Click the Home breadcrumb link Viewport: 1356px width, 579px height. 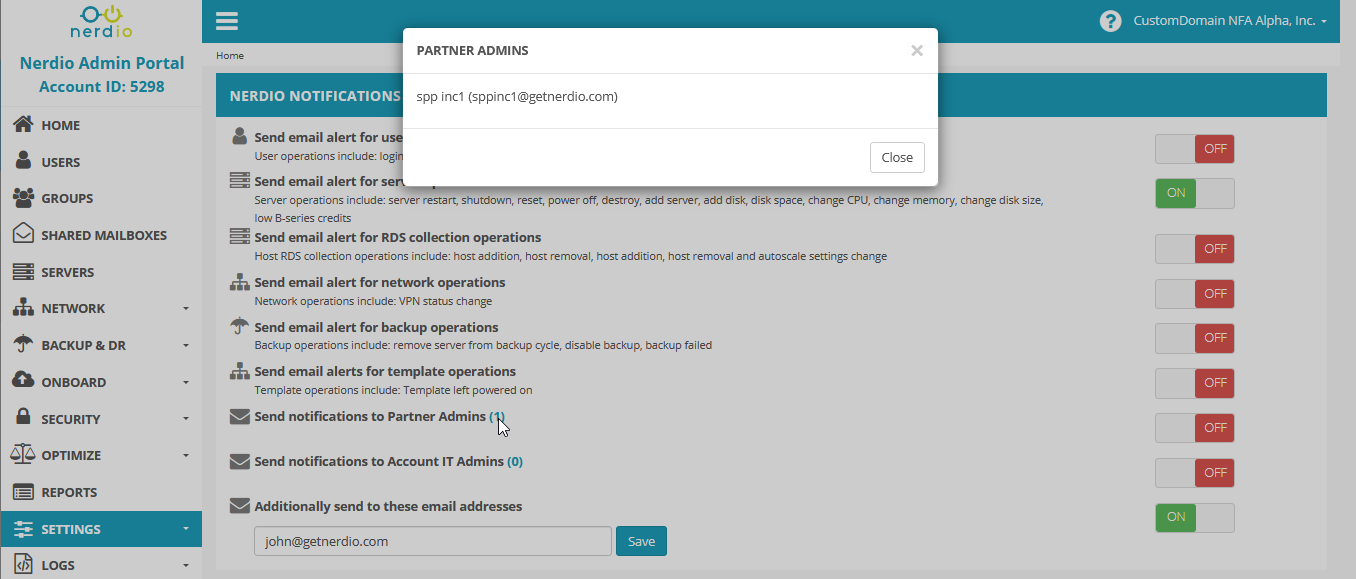tap(230, 56)
